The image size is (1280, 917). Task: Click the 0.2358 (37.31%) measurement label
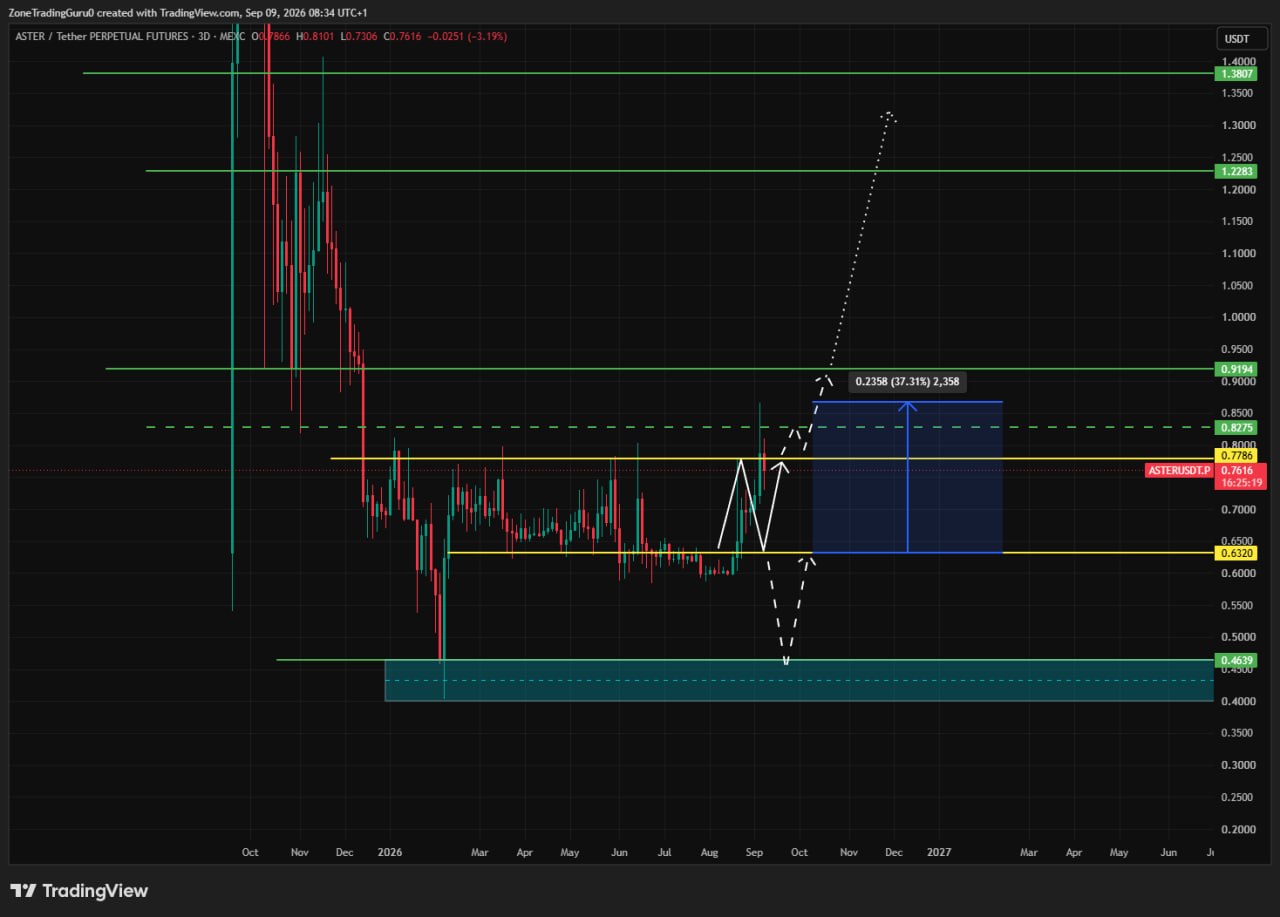(x=909, y=381)
